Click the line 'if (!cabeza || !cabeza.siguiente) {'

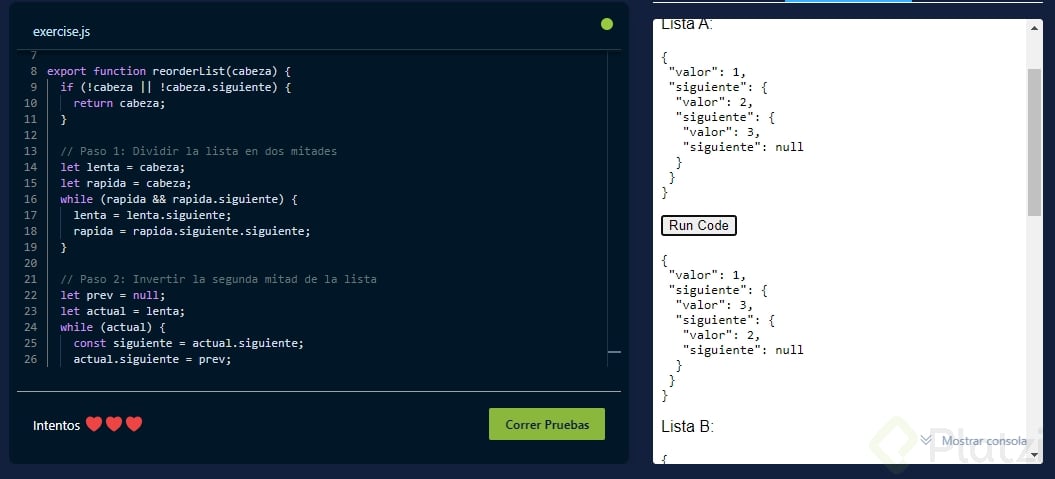point(175,87)
